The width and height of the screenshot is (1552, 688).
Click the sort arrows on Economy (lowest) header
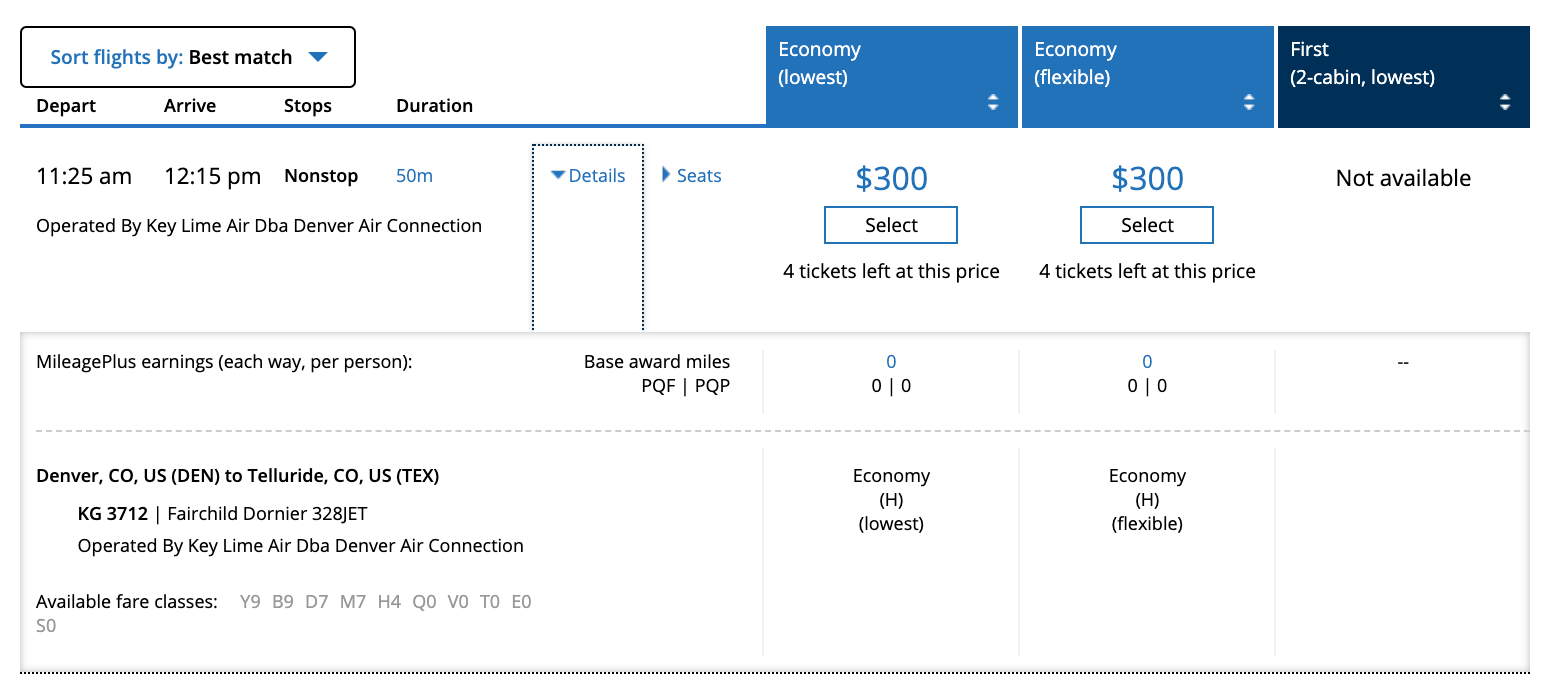coord(992,102)
